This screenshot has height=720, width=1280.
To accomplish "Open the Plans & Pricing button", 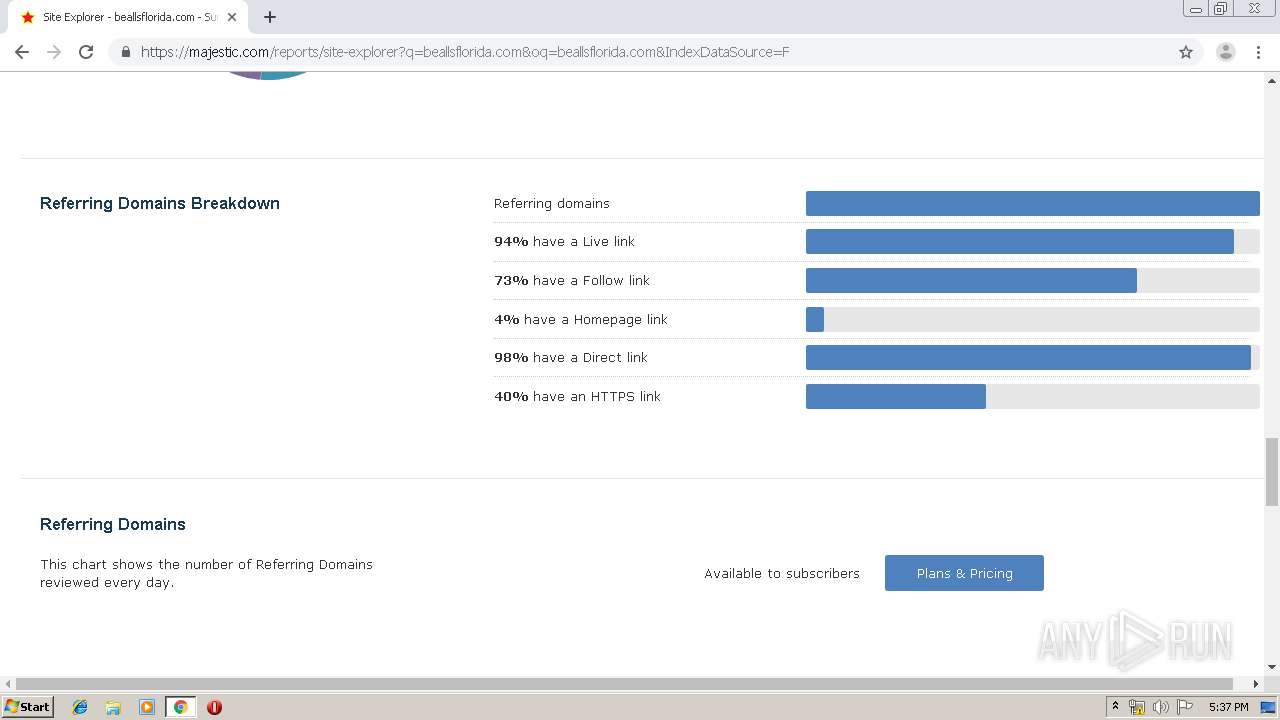I will pos(964,573).
